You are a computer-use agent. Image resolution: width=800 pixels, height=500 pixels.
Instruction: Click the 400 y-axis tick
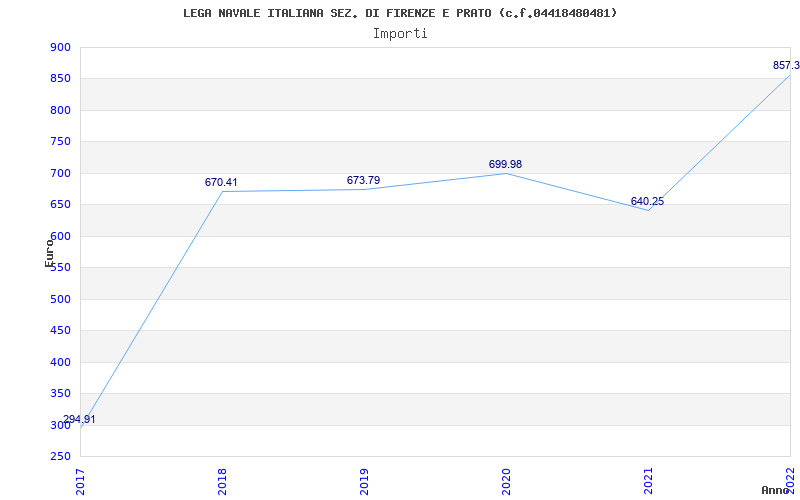[x=60, y=362]
